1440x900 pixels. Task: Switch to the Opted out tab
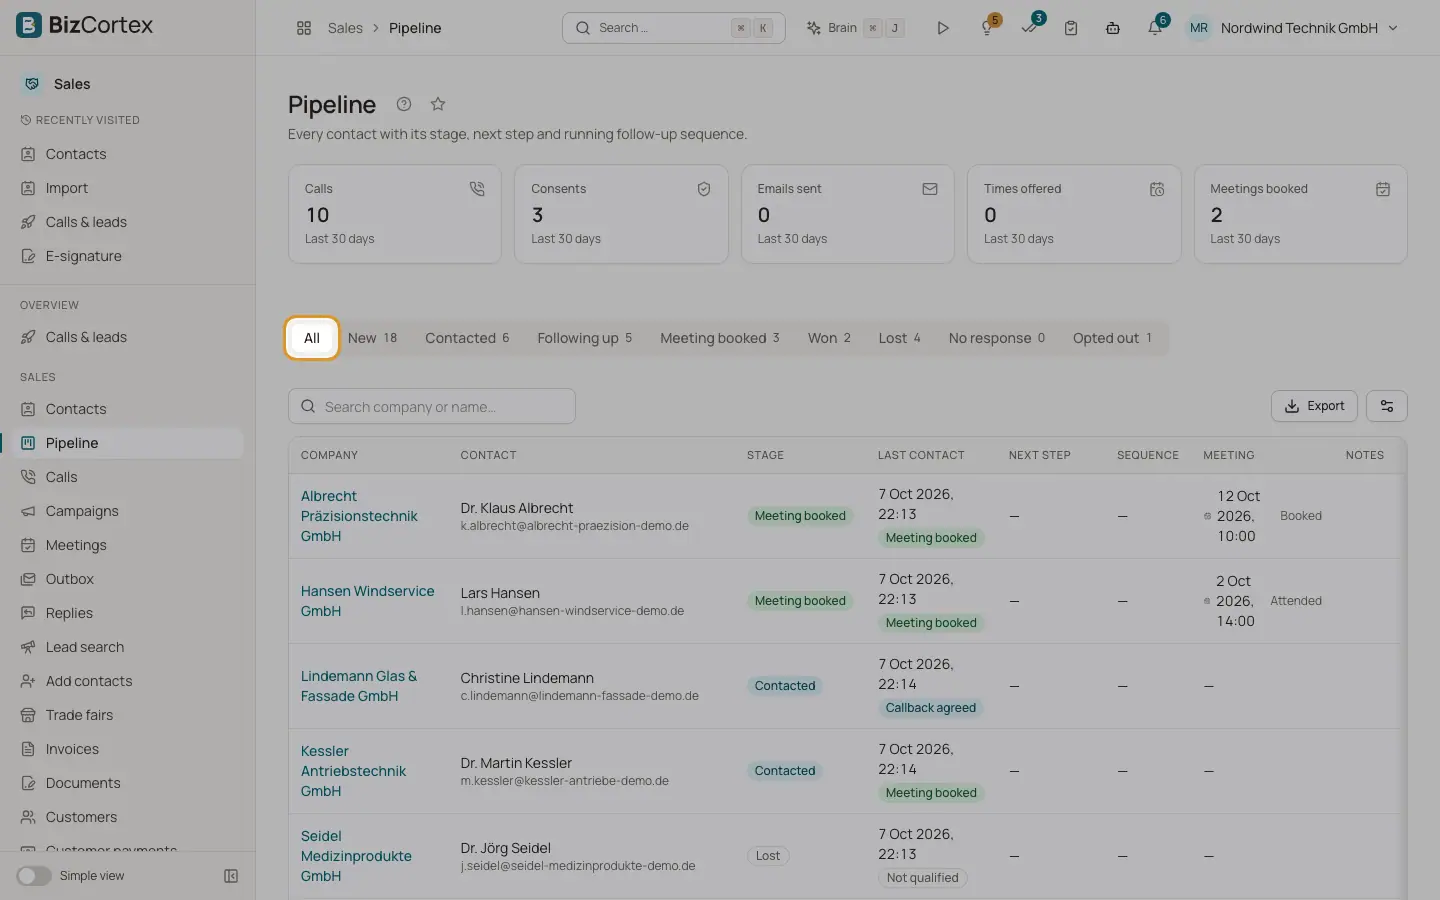pos(1112,338)
